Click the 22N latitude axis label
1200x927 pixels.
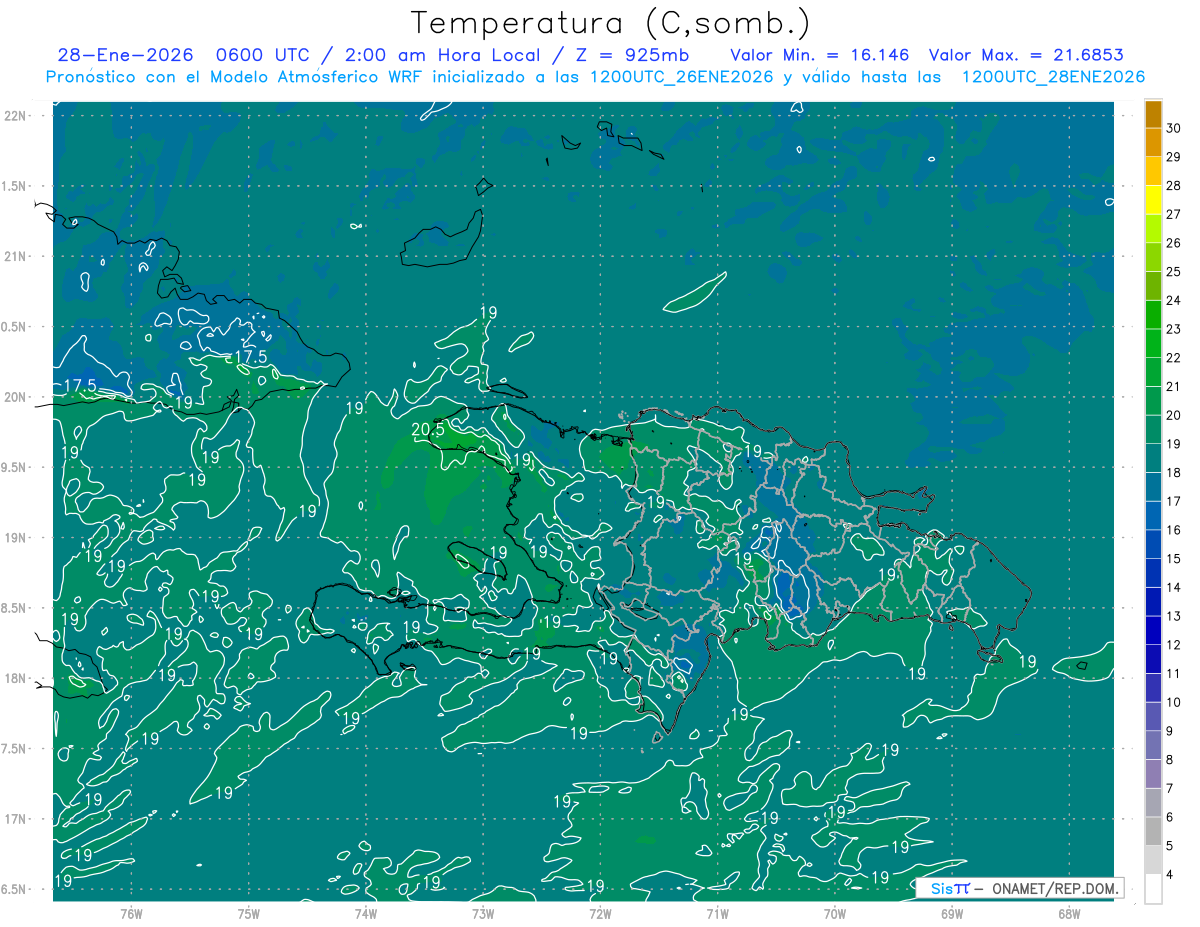(15, 116)
